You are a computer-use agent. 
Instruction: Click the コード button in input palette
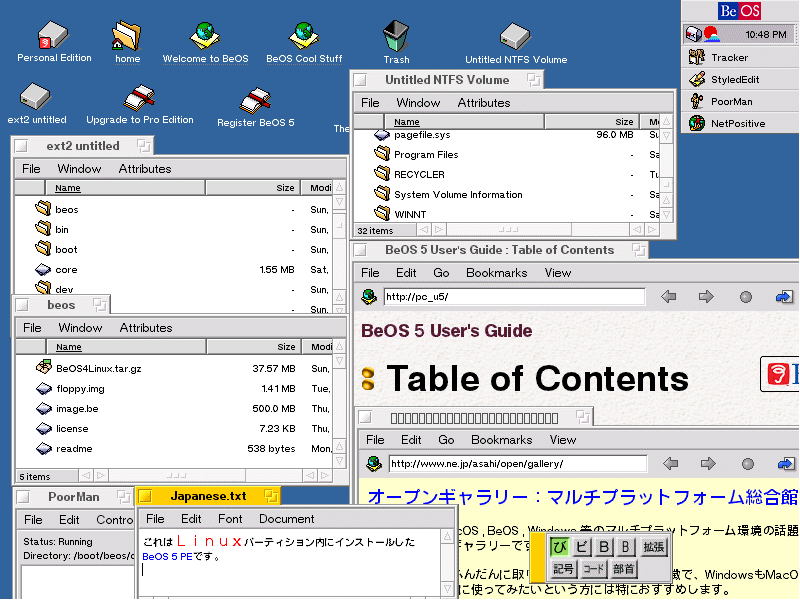point(593,568)
